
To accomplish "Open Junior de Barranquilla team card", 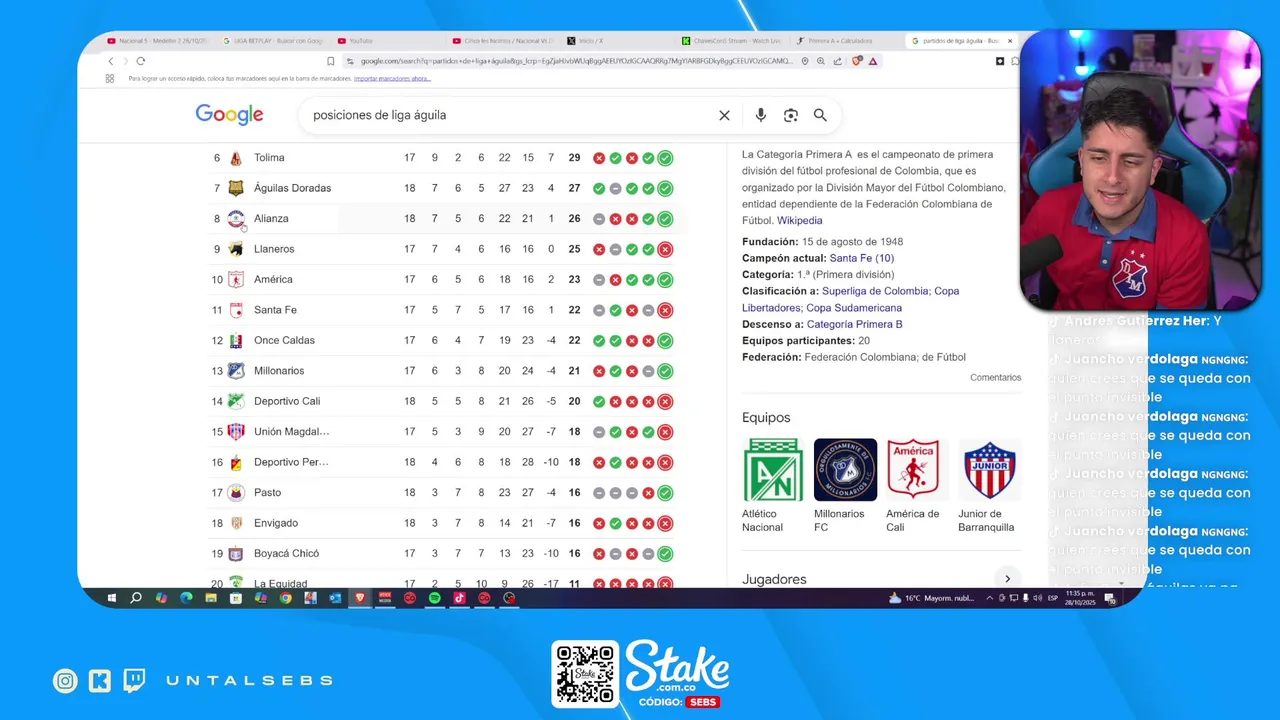I will click(989, 486).
